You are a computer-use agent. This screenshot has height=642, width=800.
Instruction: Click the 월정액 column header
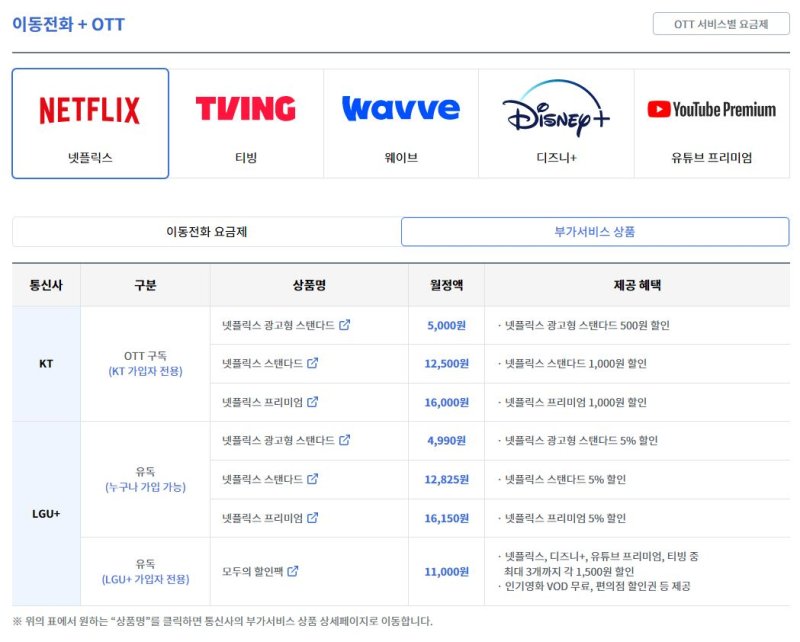(x=446, y=285)
